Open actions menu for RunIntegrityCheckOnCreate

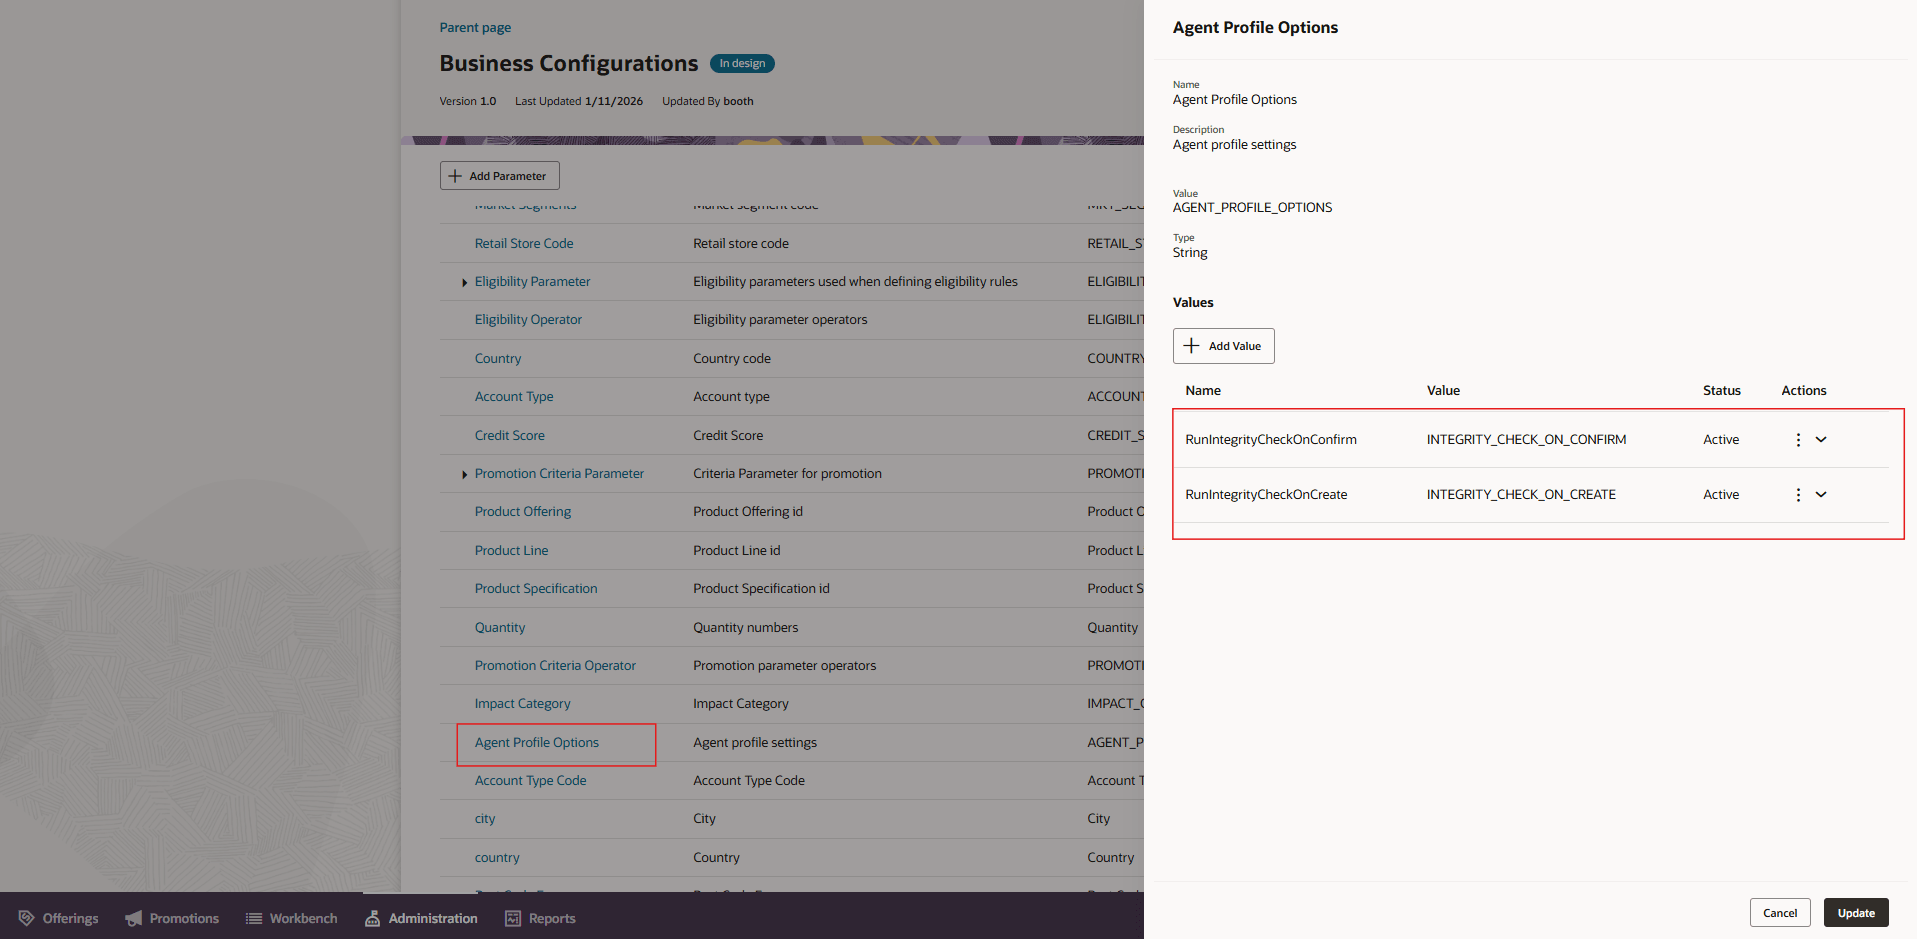[x=1797, y=494]
